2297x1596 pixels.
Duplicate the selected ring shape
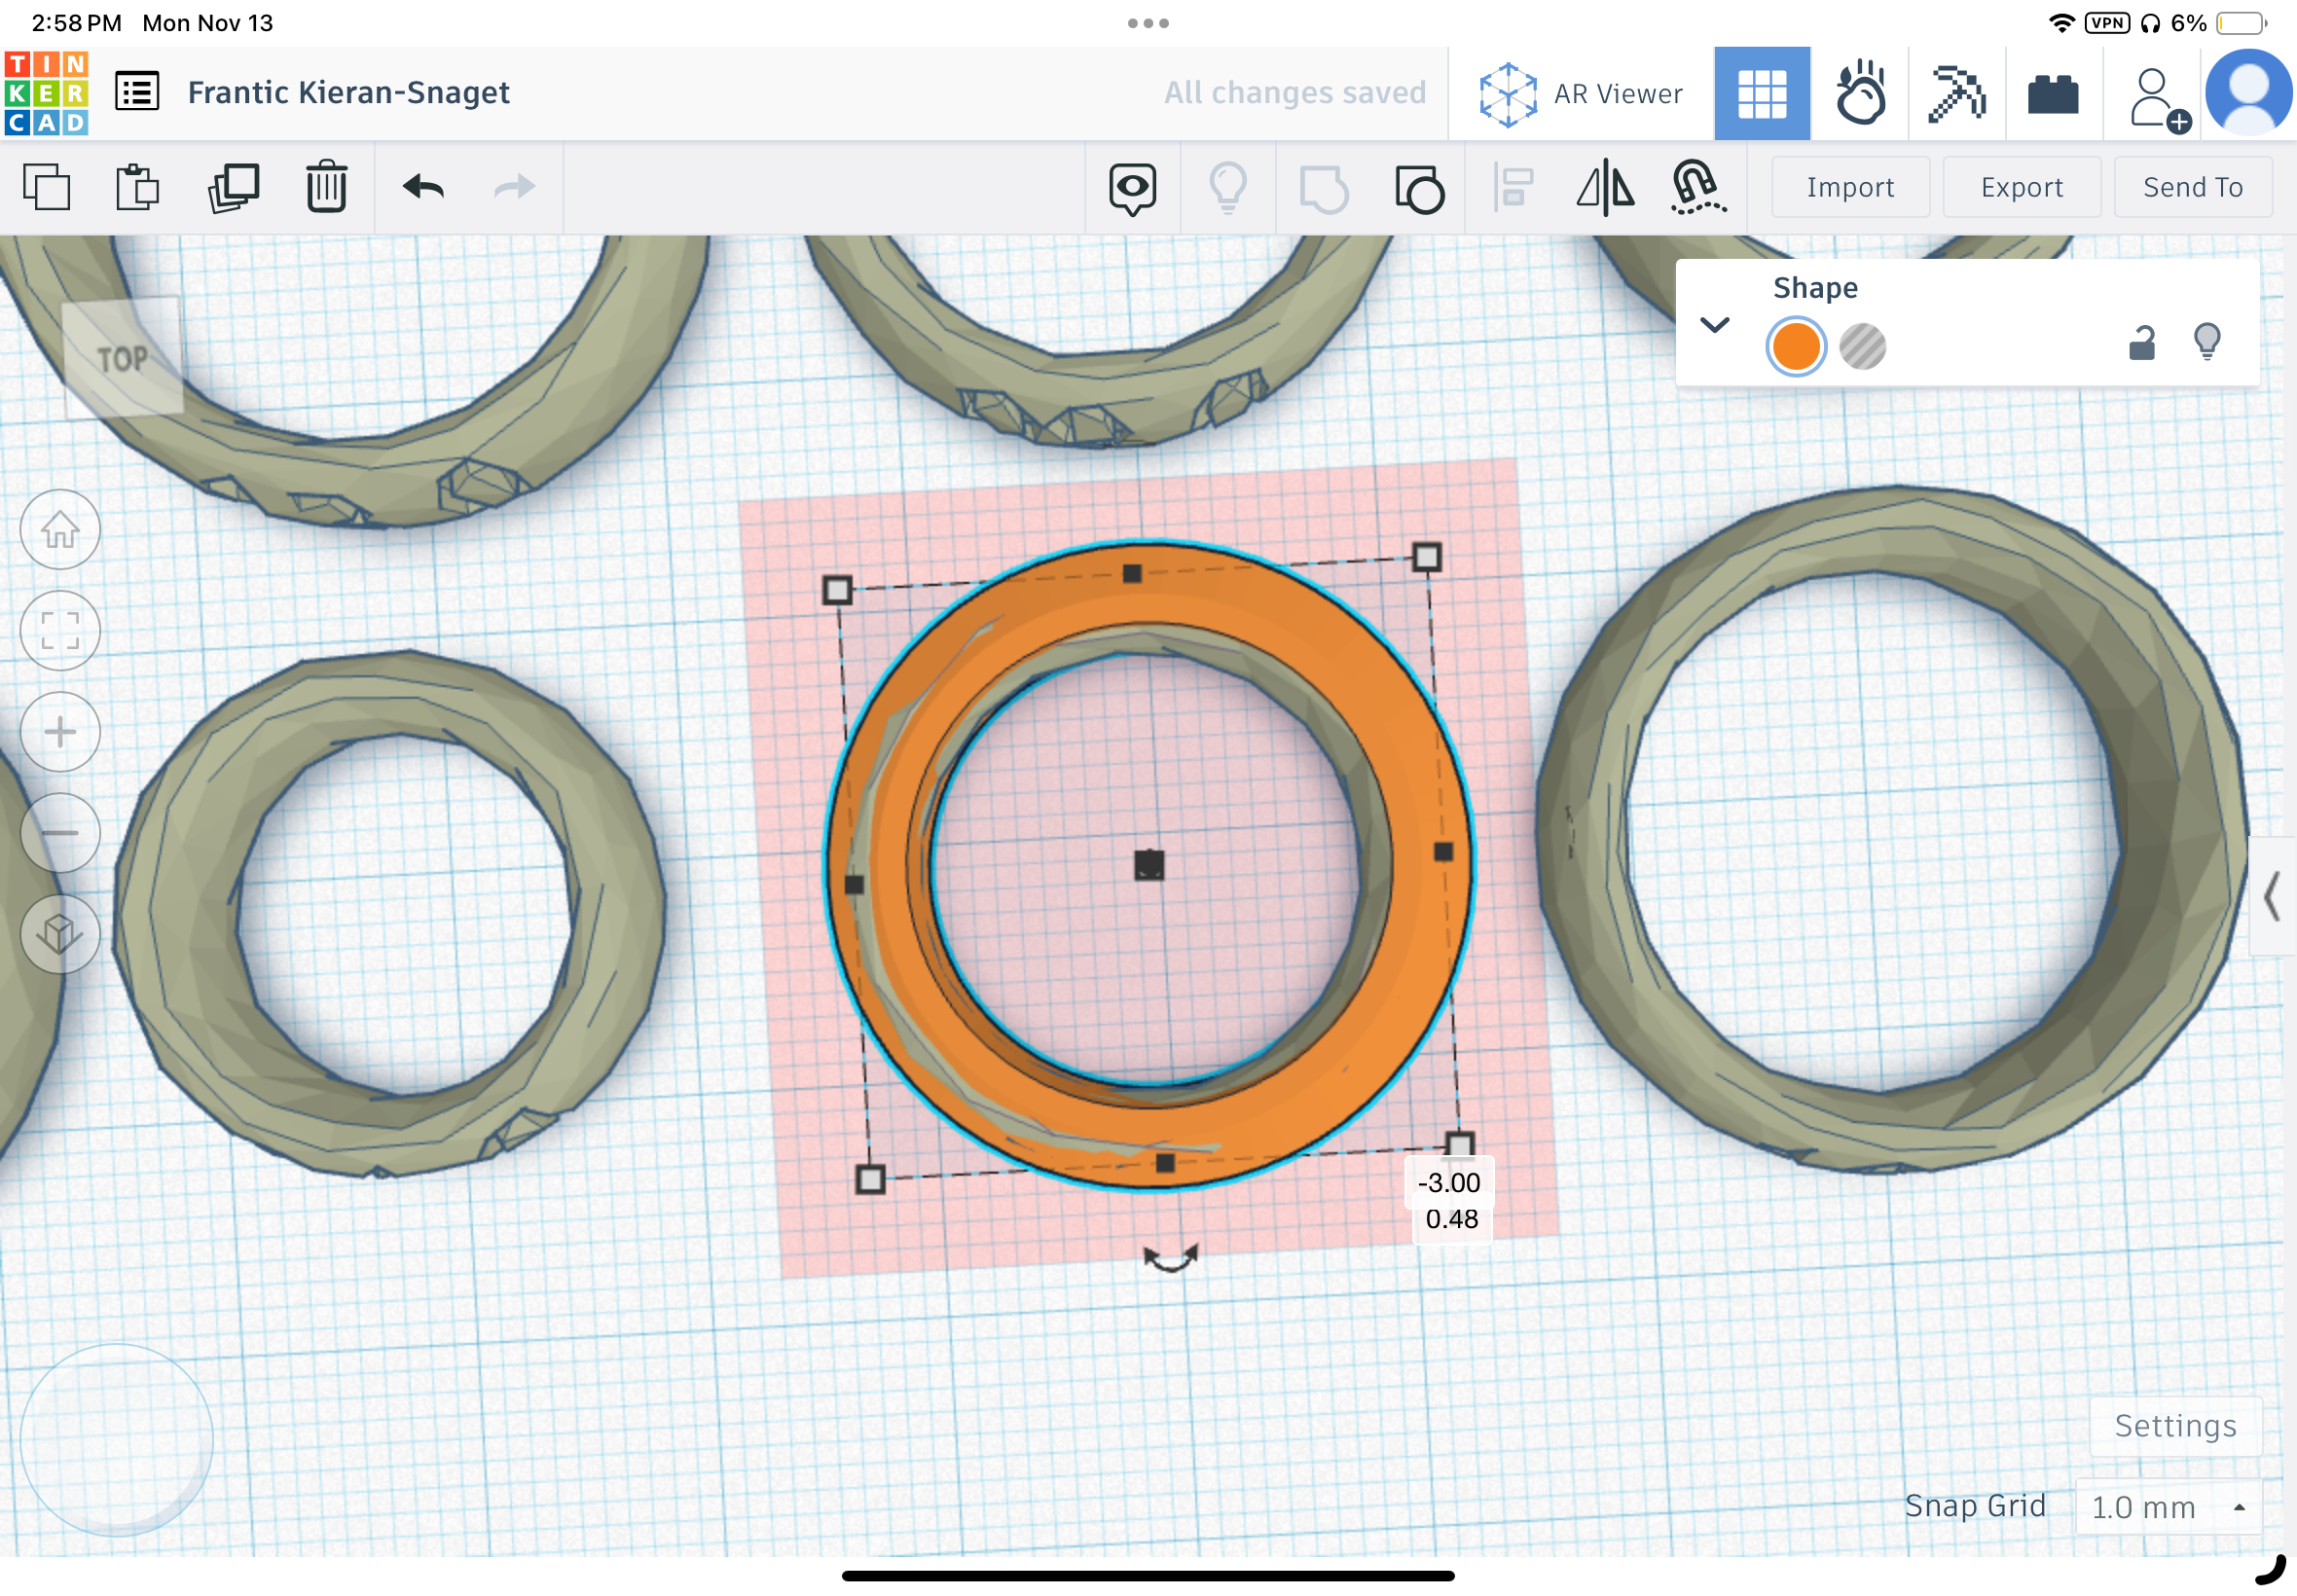coord(232,186)
